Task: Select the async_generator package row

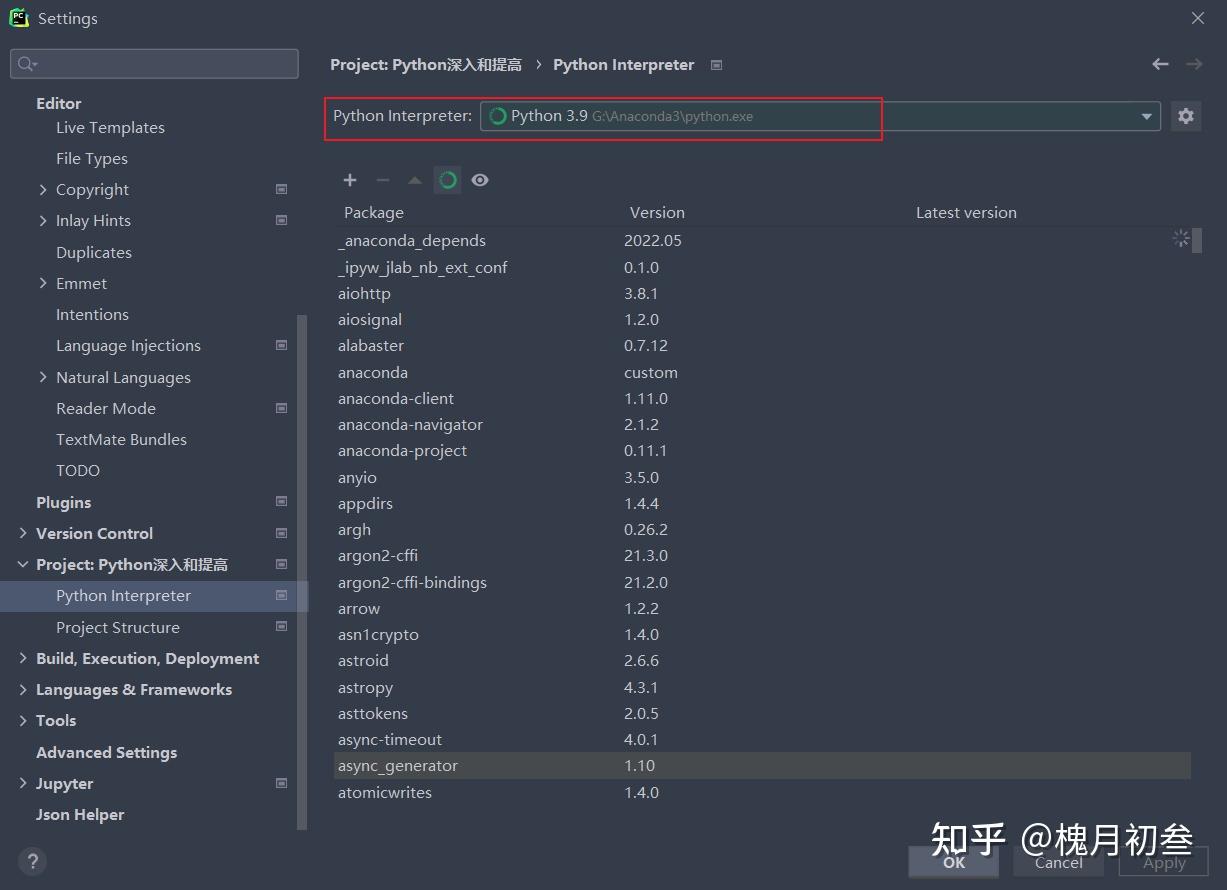Action: tap(762, 765)
